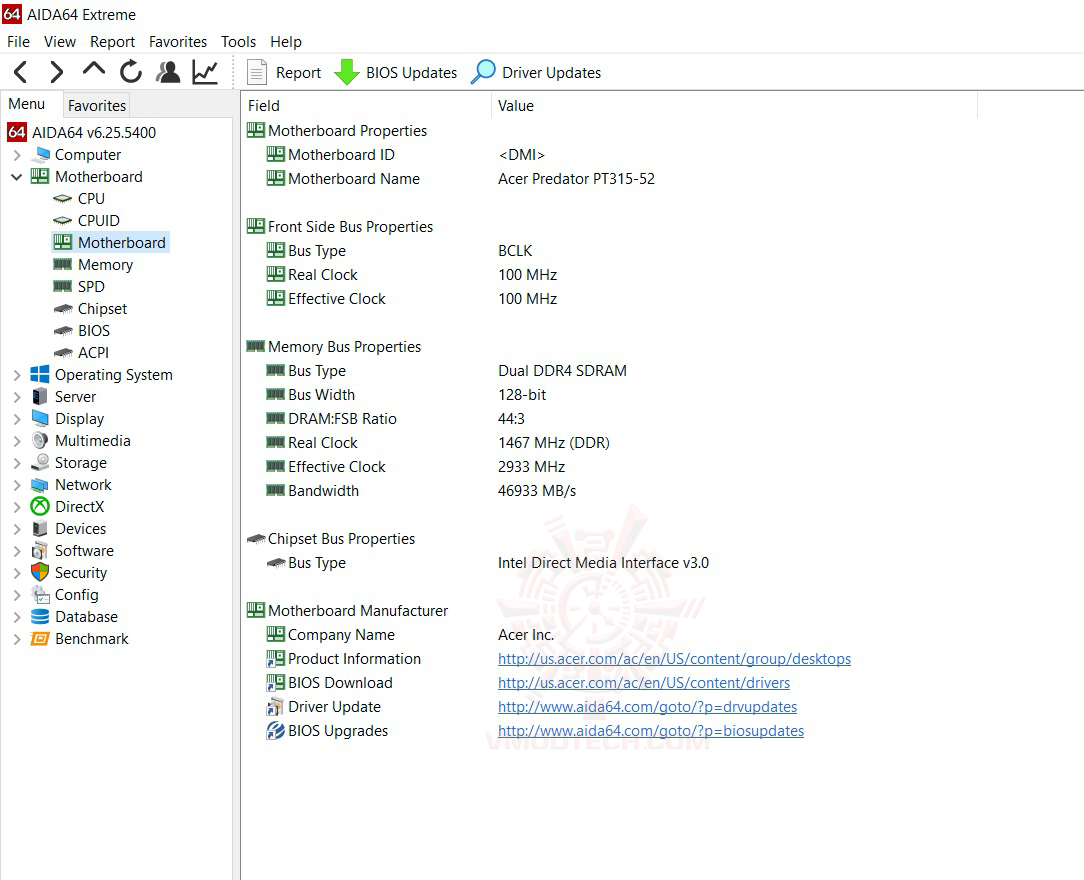Expand the Server node chevron
The width and height of the screenshot is (1084, 880).
click(x=17, y=397)
